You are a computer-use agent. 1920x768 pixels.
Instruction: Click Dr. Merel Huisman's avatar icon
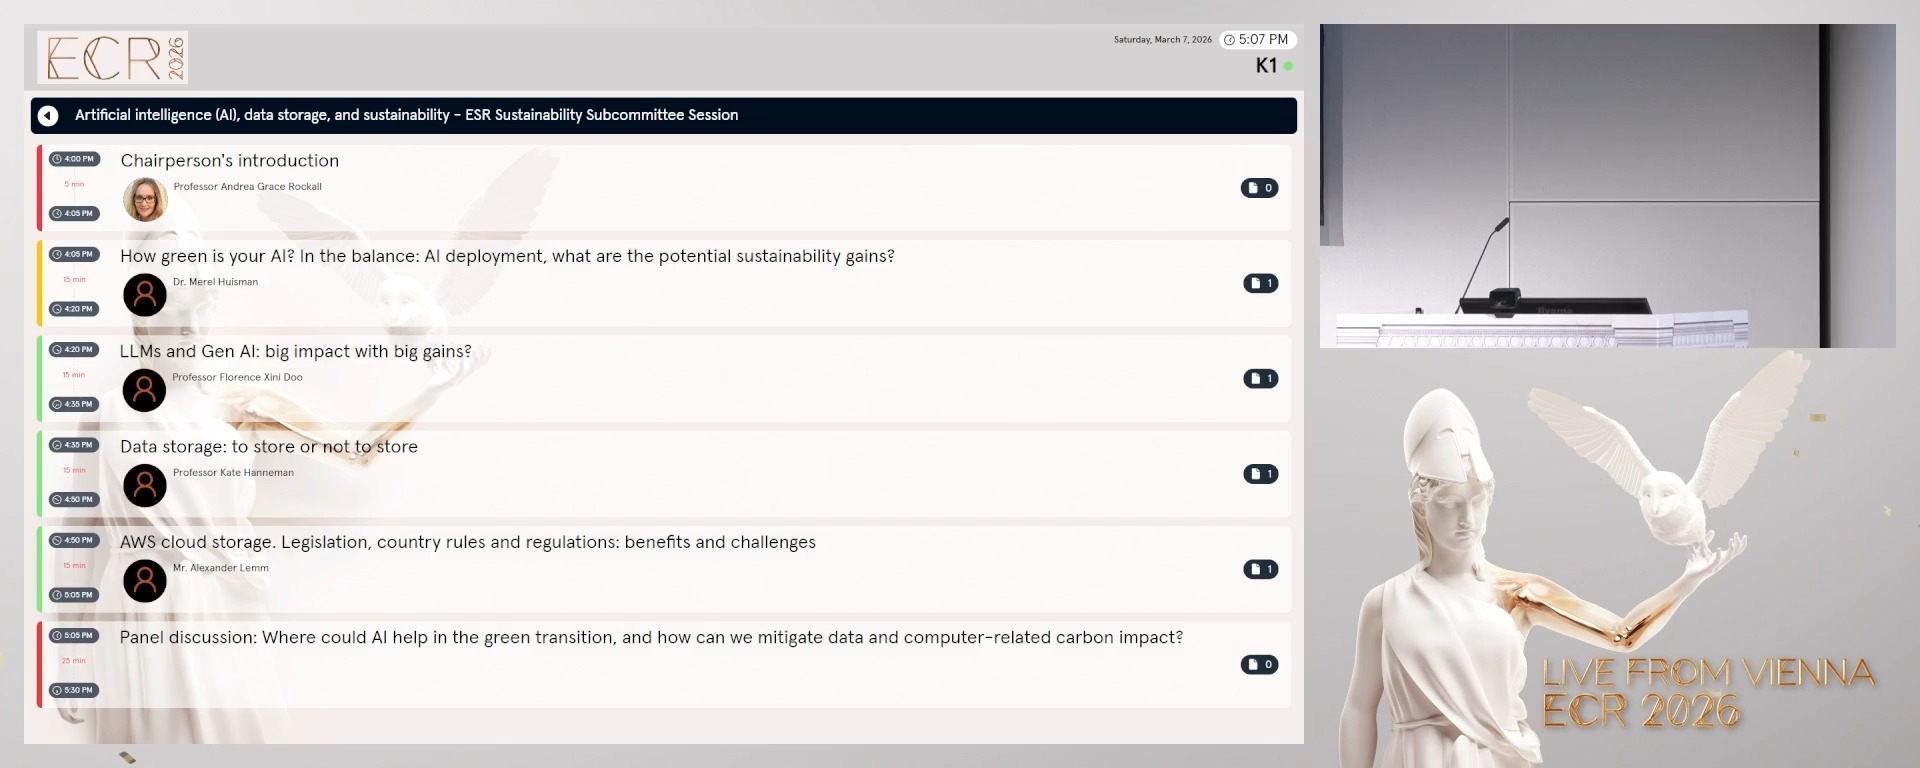coord(145,295)
